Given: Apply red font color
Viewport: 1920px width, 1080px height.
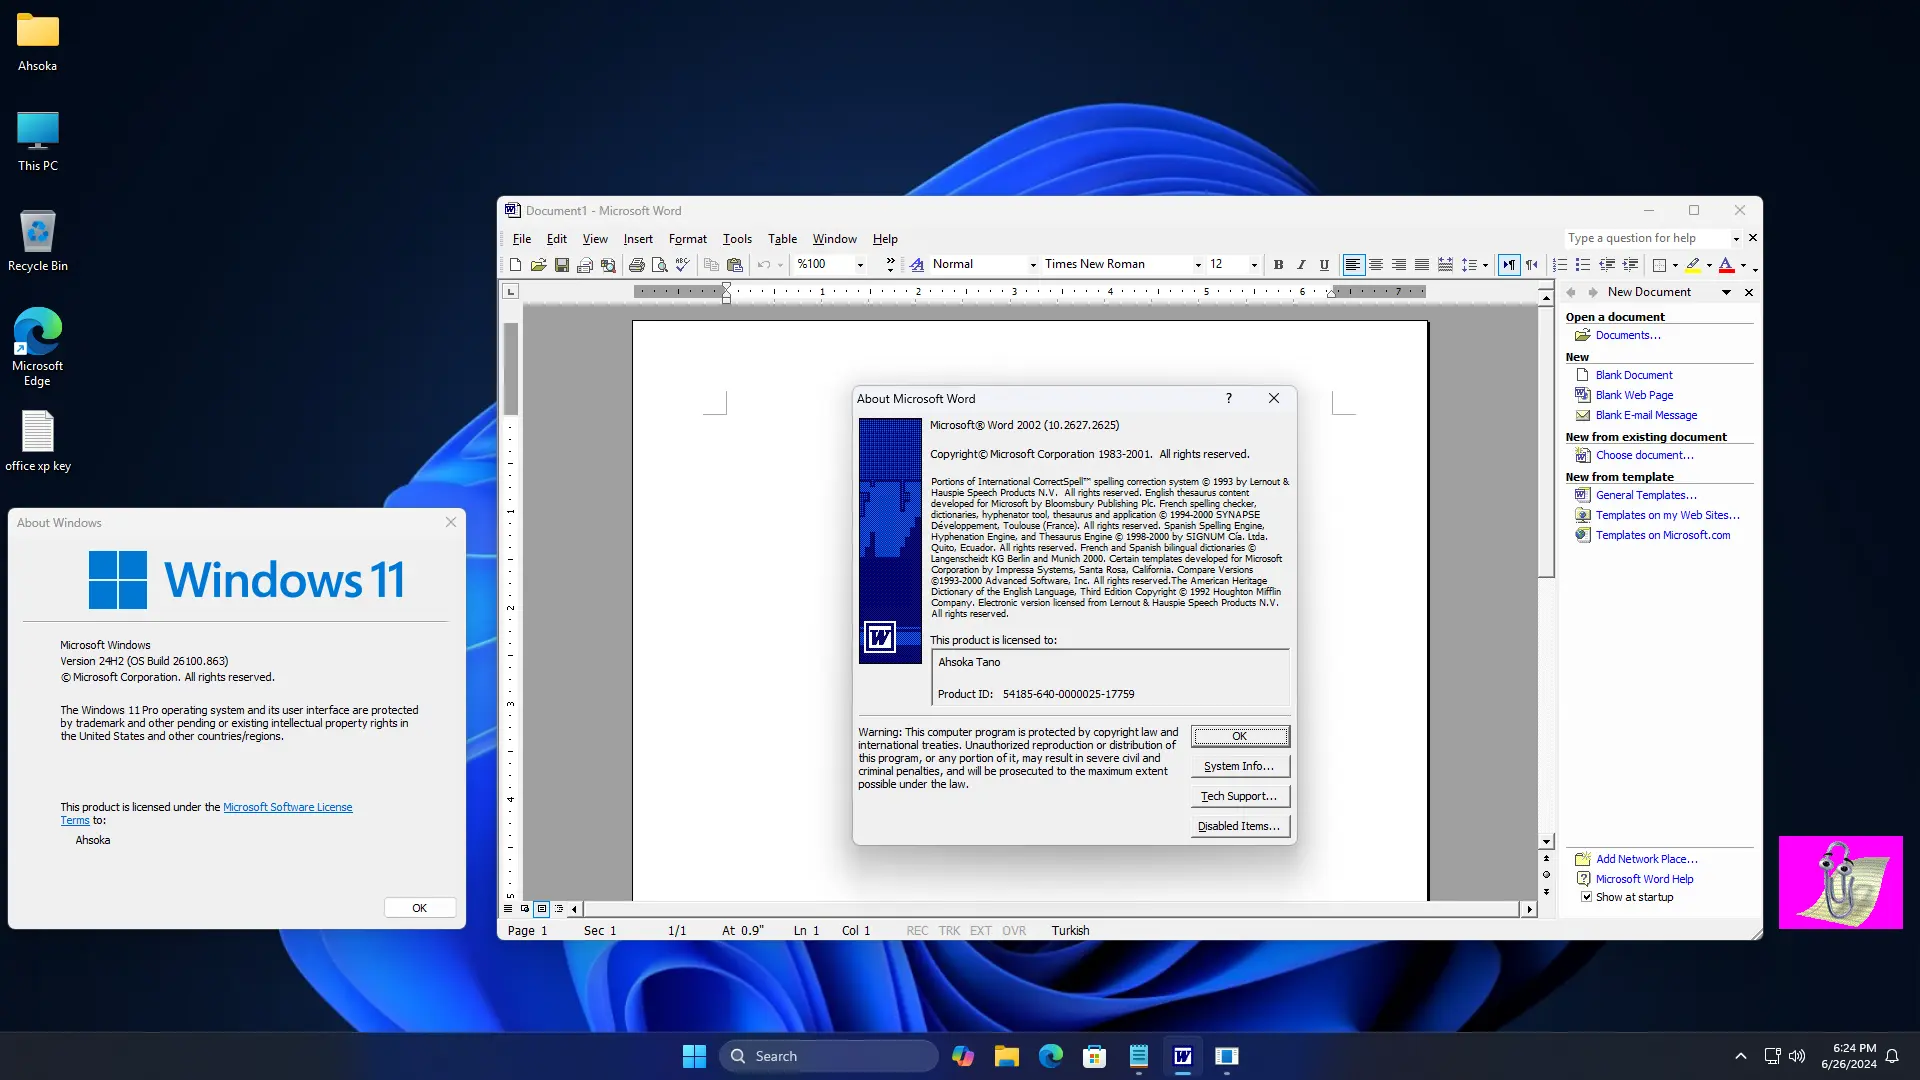Looking at the screenshot, I should 1726,265.
